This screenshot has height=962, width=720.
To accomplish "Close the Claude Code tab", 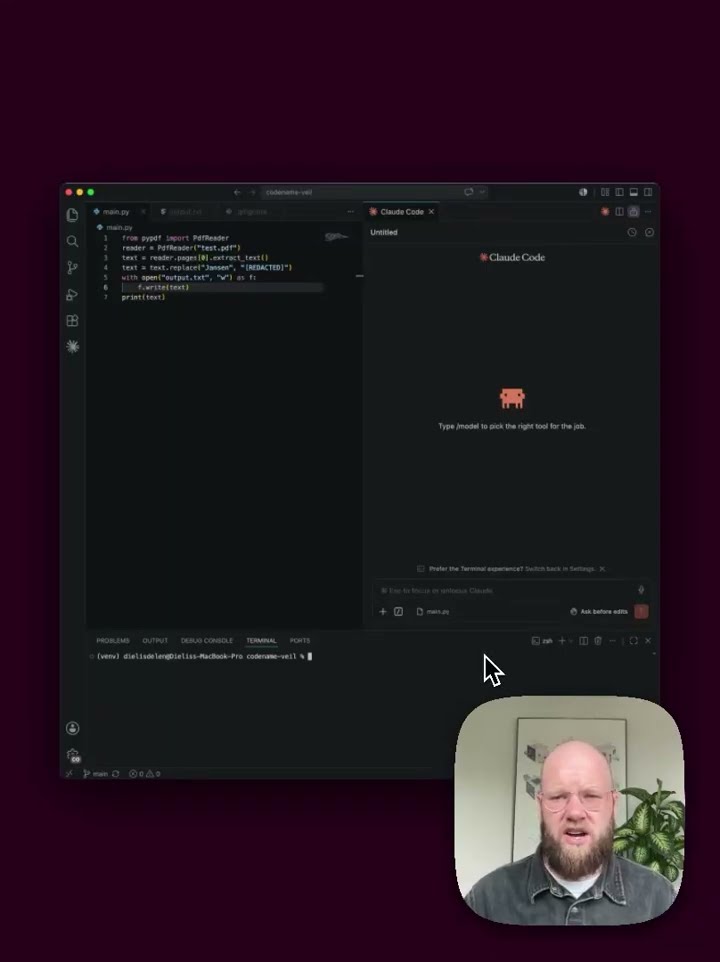I will (x=431, y=212).
